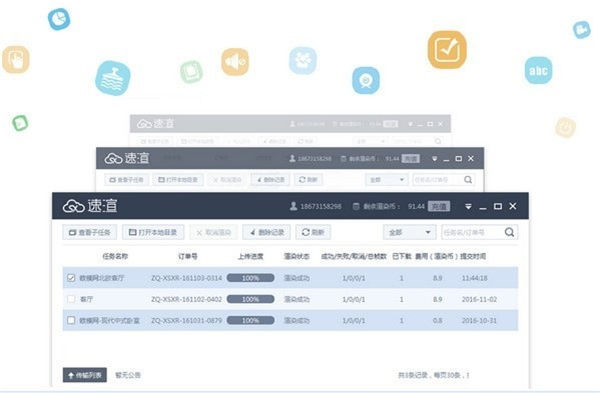Click the 100% progress bar of order ZQ-XSXR-161103-0314

click(x=251, y=278)
